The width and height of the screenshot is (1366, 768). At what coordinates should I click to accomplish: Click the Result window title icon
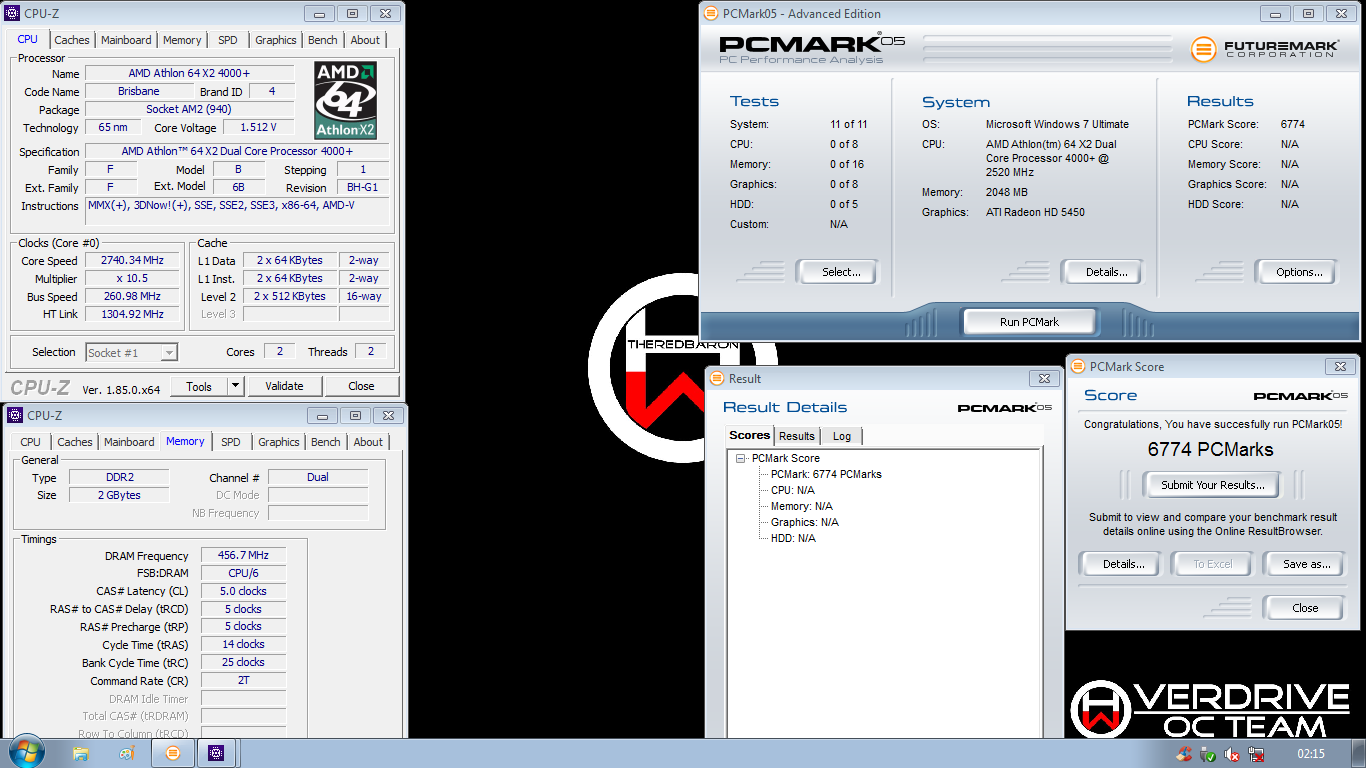tap(717, 379)
